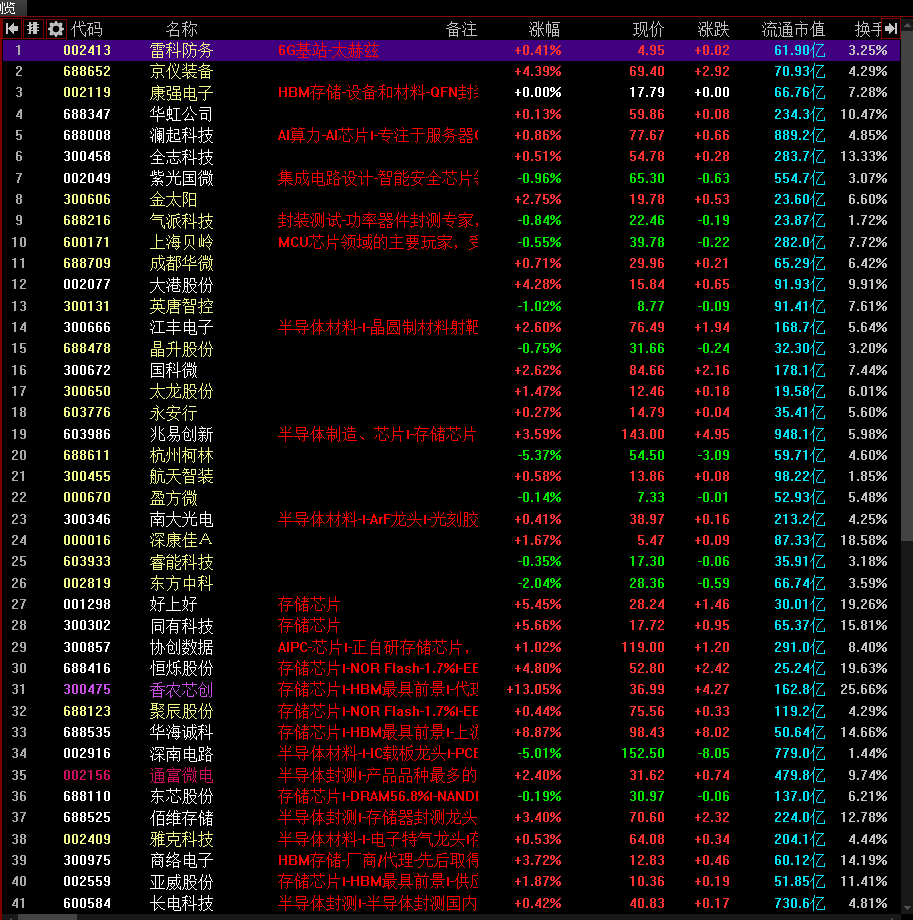Image resolution: width=913 pixels, height=920 pixels.
Task: Click the 152.50 price value
Action: click(x=643, y=753)
